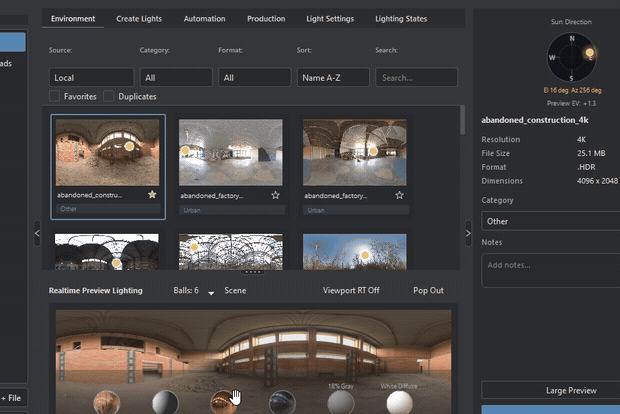This screenshot has height=414, width=620.
Task: Favorite the first abandoned_factory with its star
Action: coord(276,195)
